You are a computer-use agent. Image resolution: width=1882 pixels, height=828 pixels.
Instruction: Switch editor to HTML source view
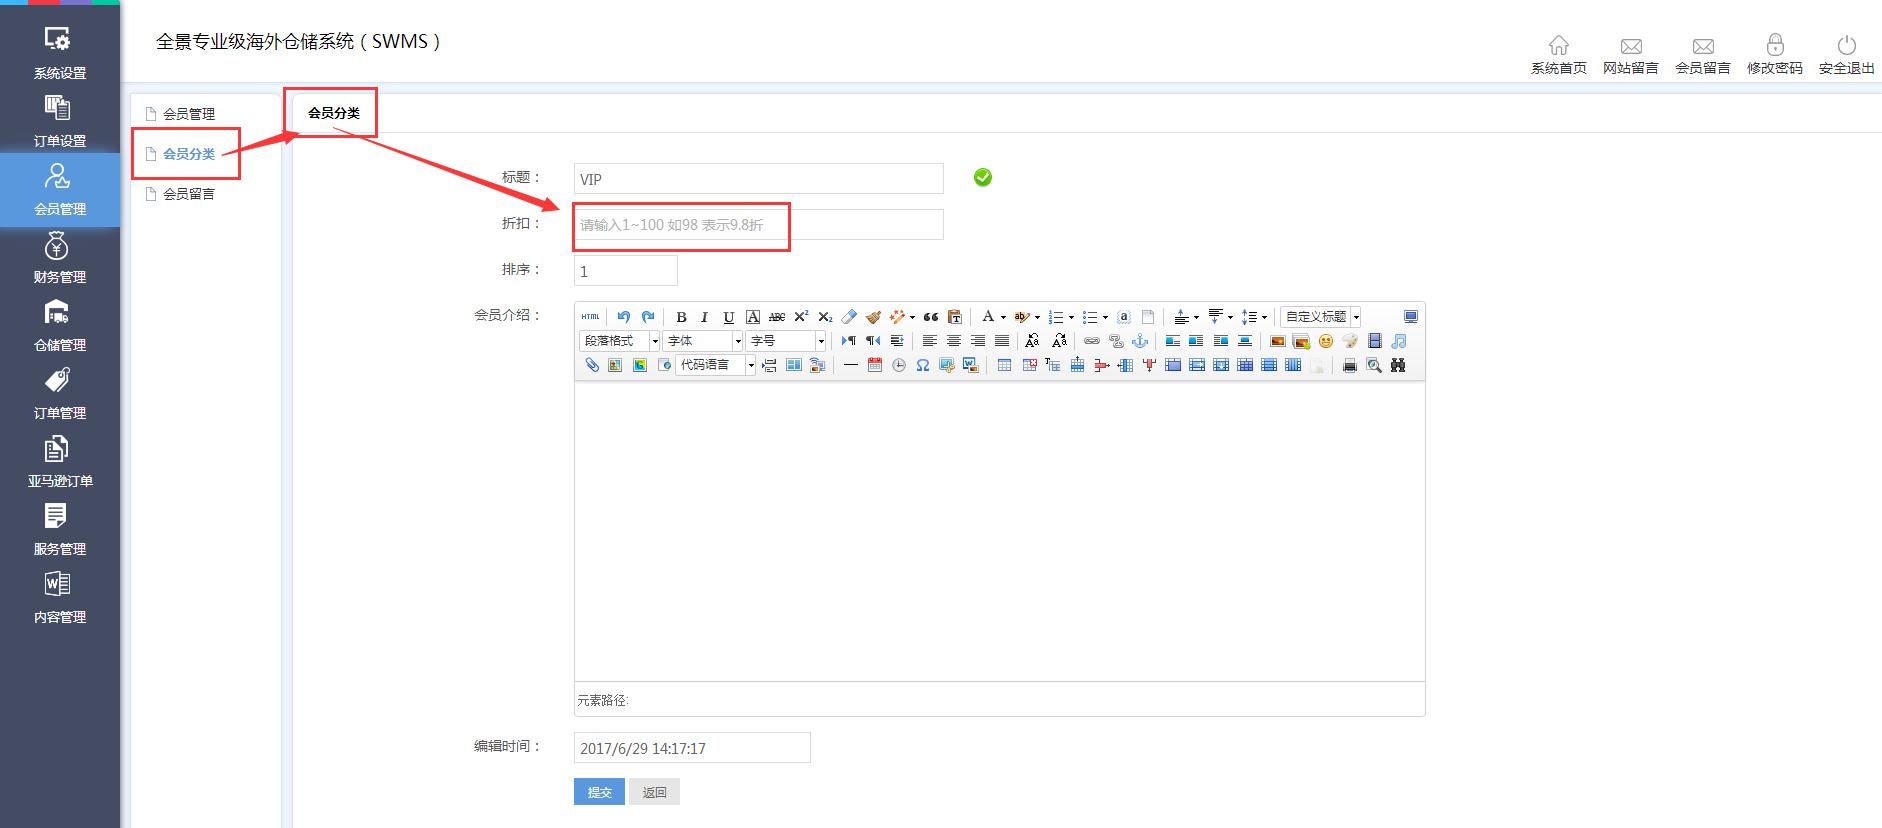[x=590, y=317]
